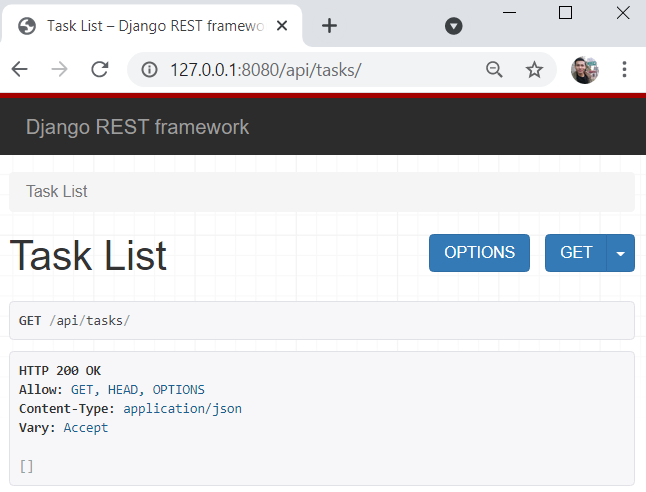Image resolution: width=646 pixels, height=492 pixels.
Task: Bookmark this page with the star
Action: tap(534, 69)
